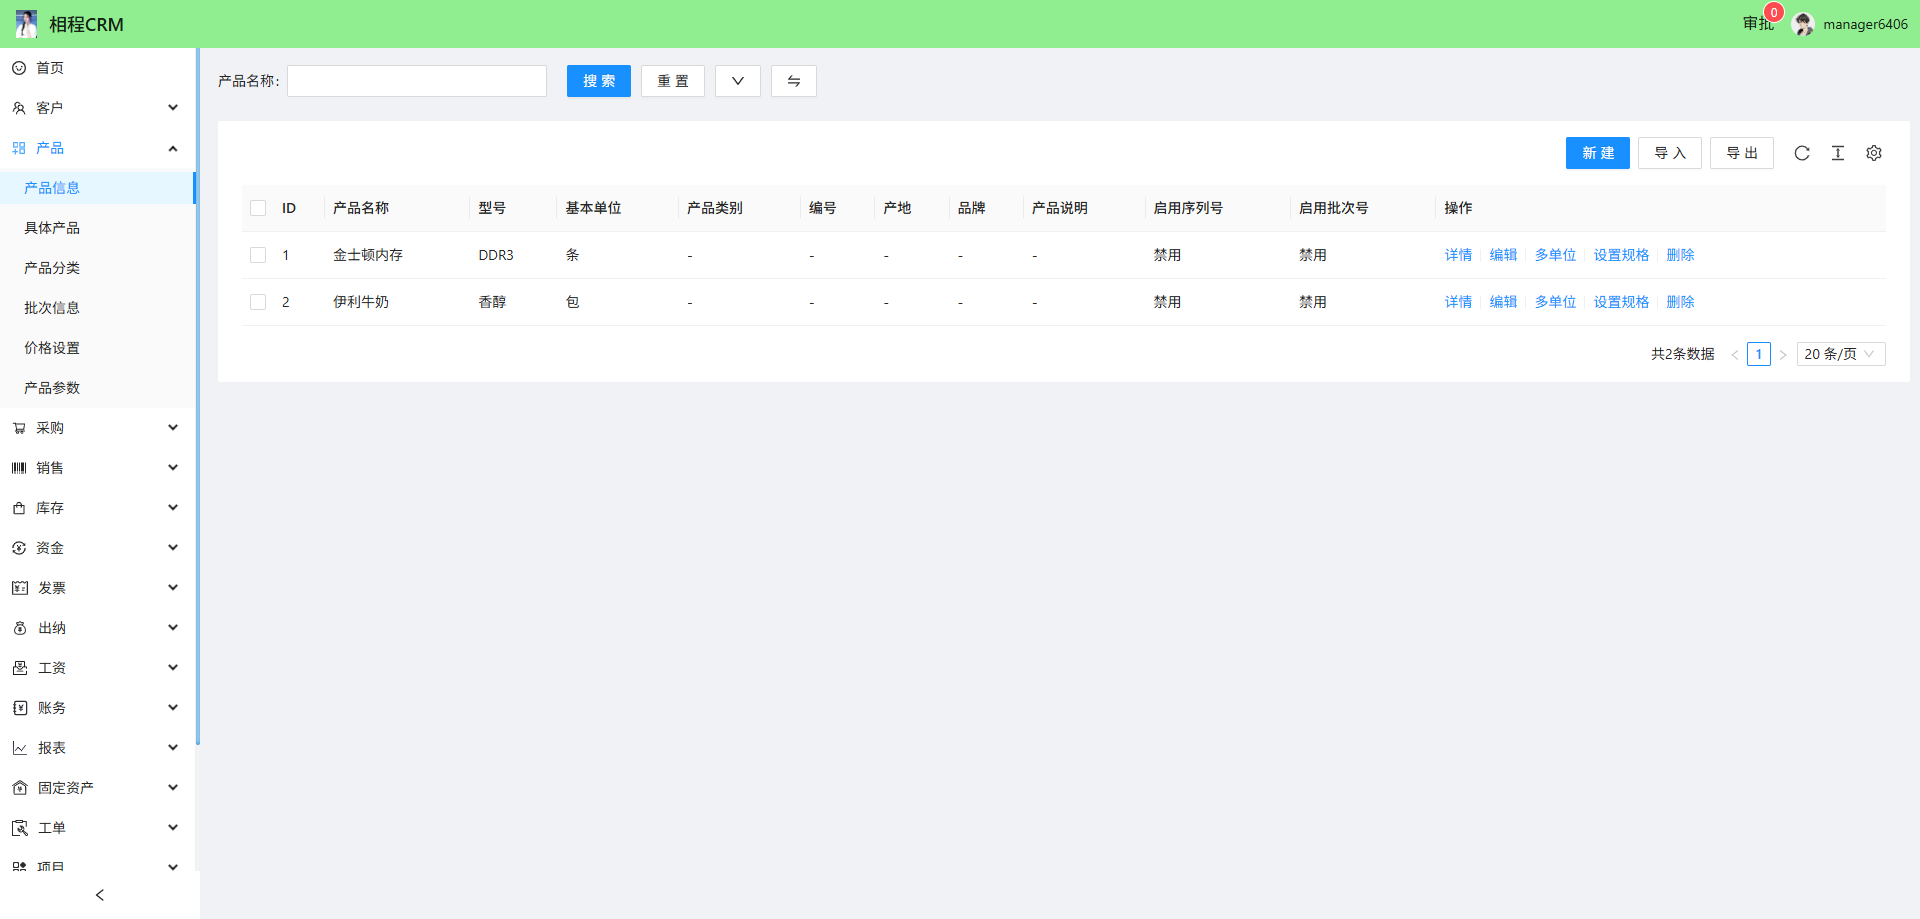Check the box for 金士顿内存 row
Image resolution: width=1920 pixels, height=919 pixels.
pyautogui.click(x=258, y=255)
